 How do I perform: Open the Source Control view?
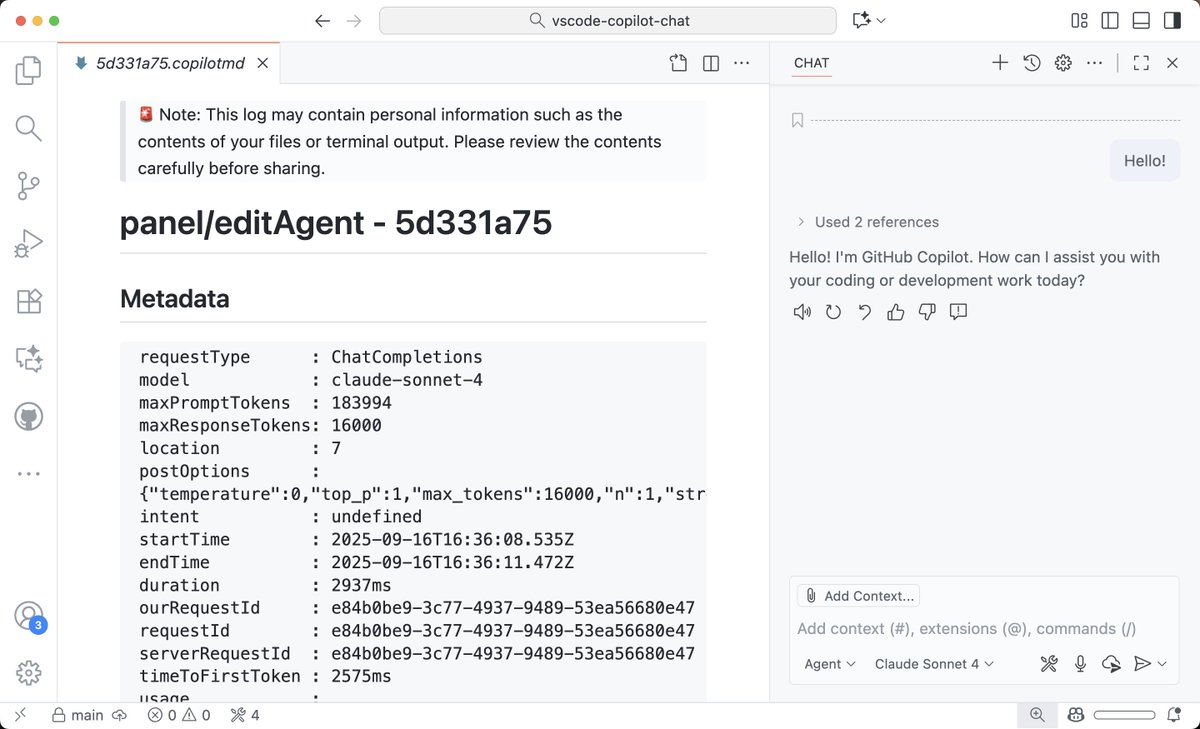tap(28, 186)
